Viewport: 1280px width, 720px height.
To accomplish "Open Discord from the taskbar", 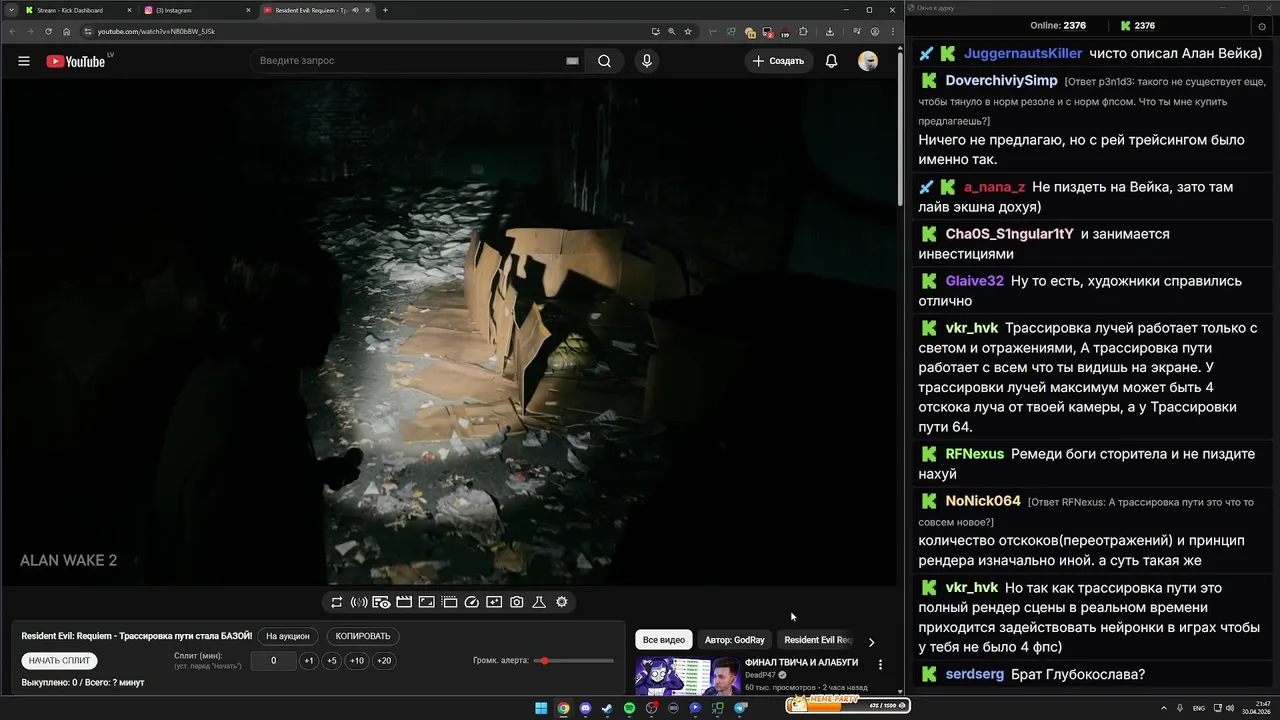I will click(x=585, y=708).
